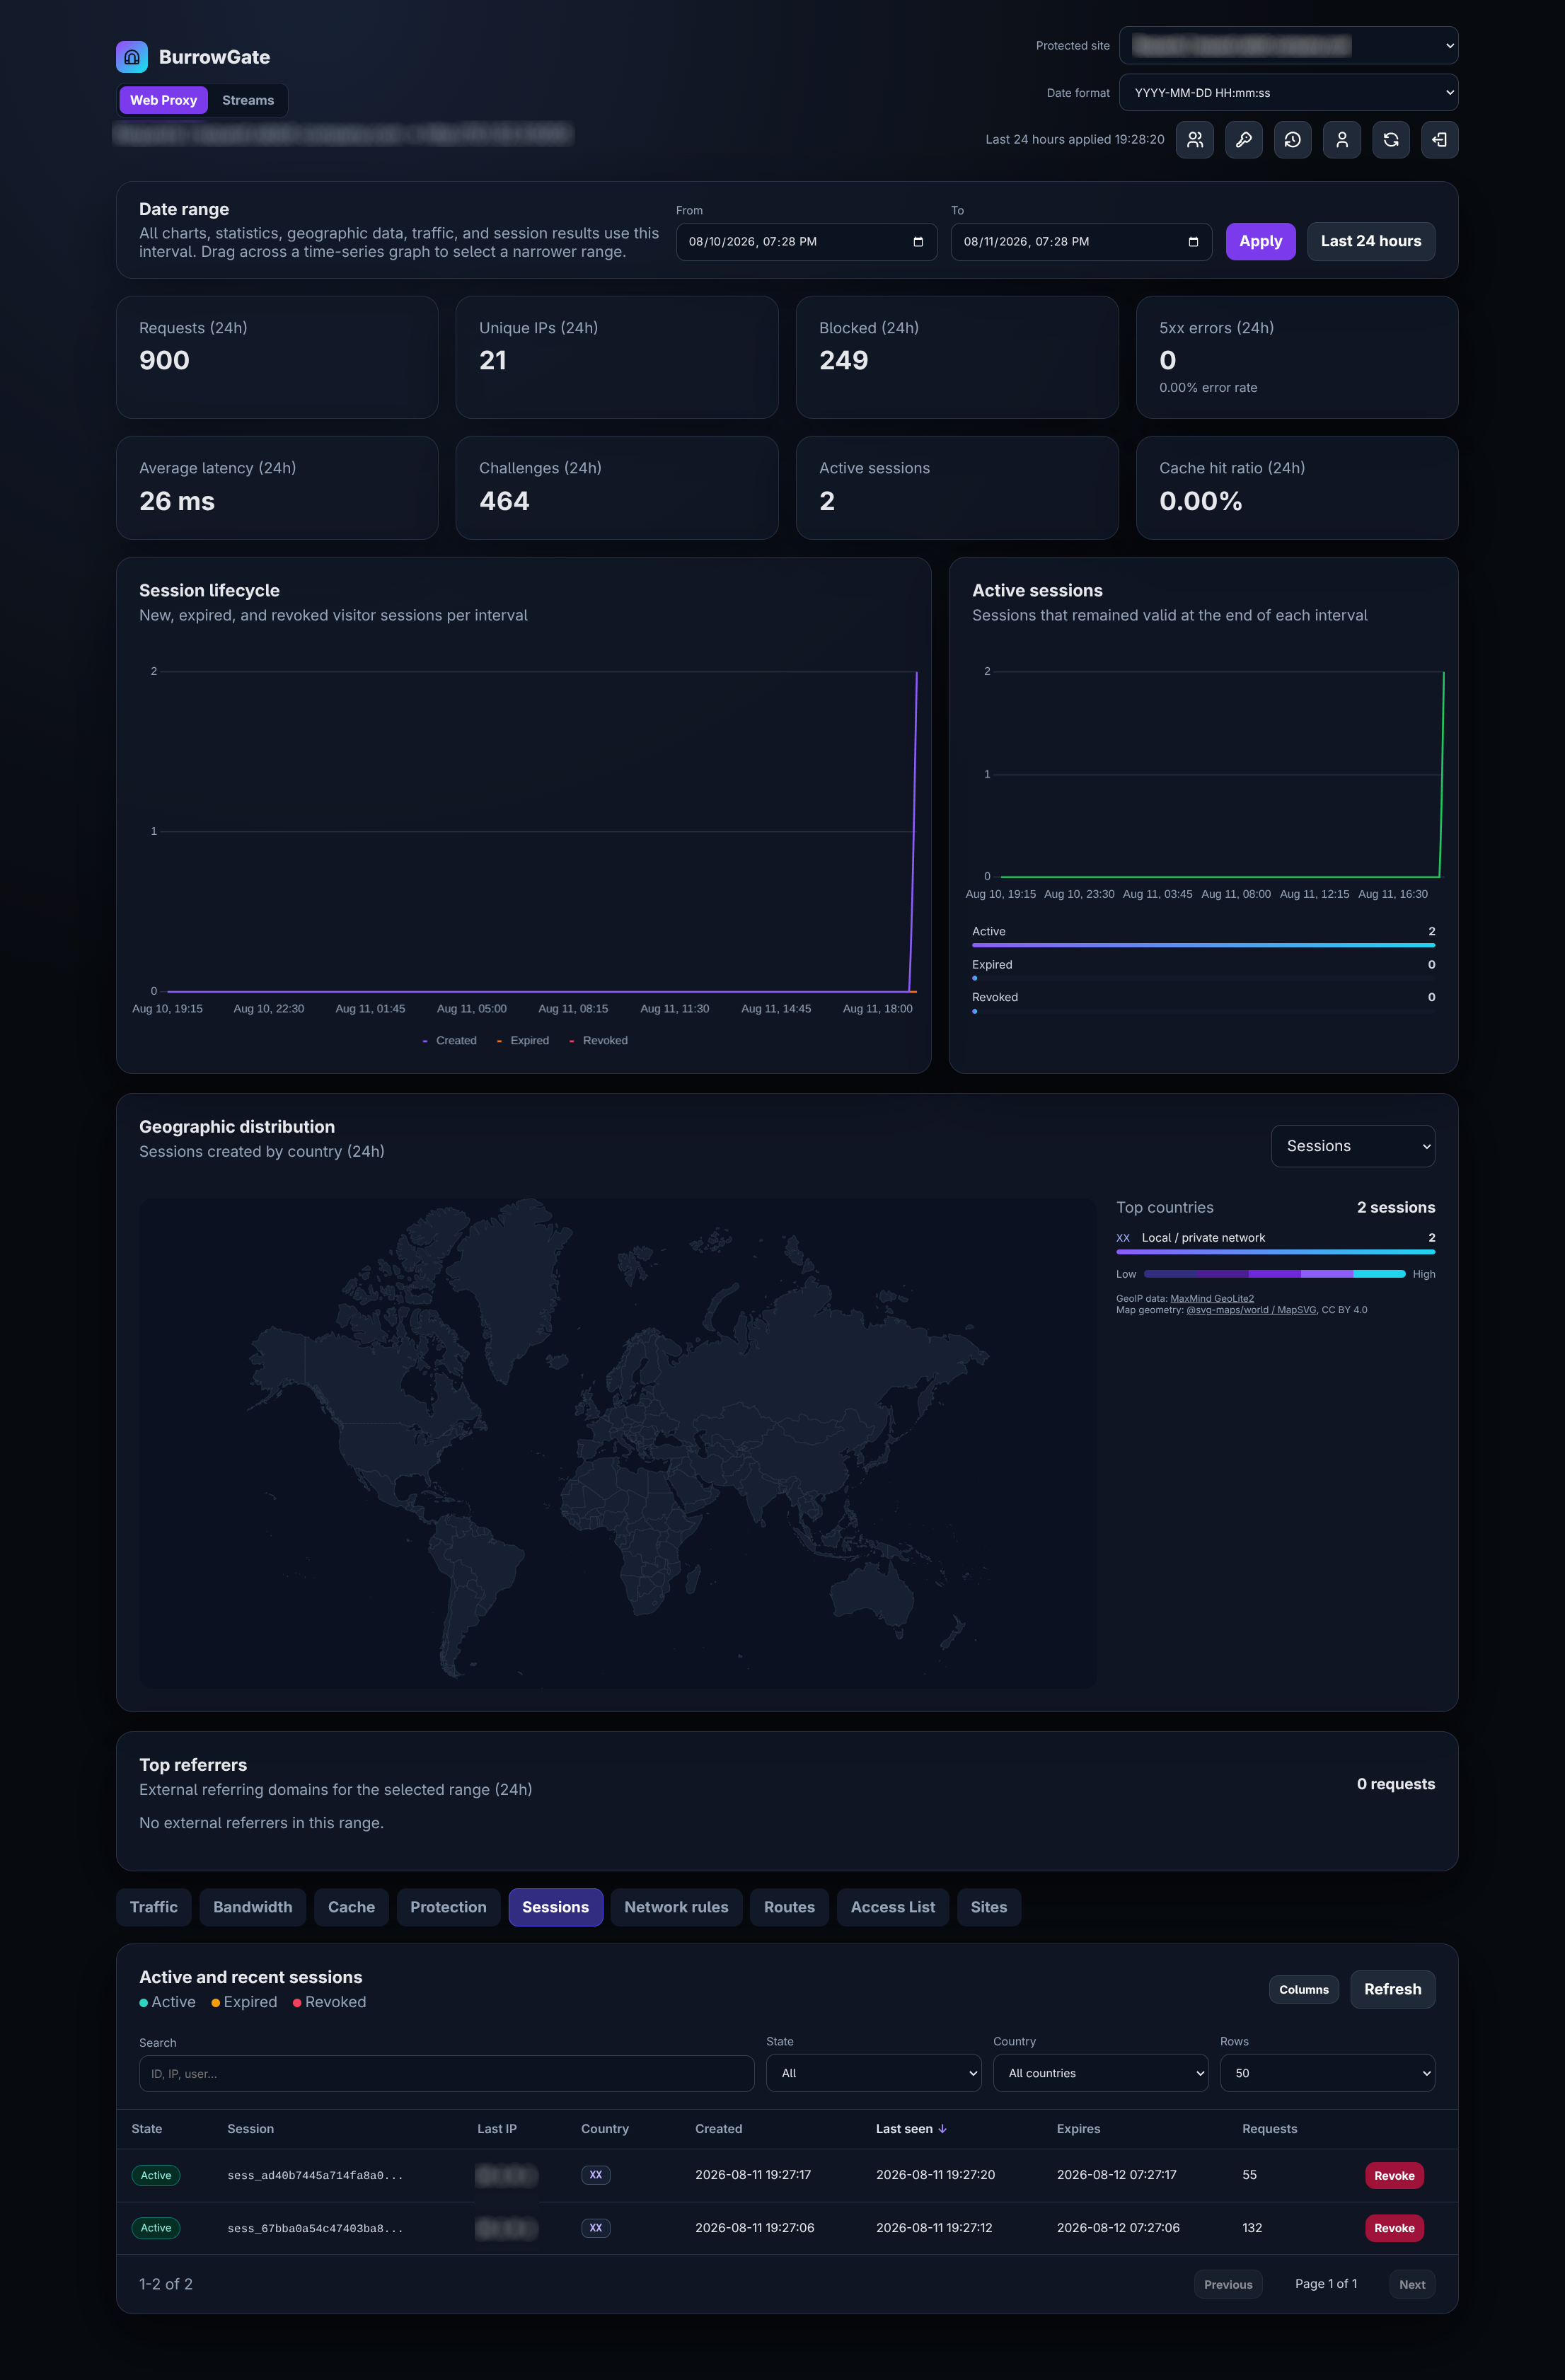Screen dimensions: 1565x2380
Task: Open the MaxMind GeoLite2 link
Action: coord(1212,1298)
